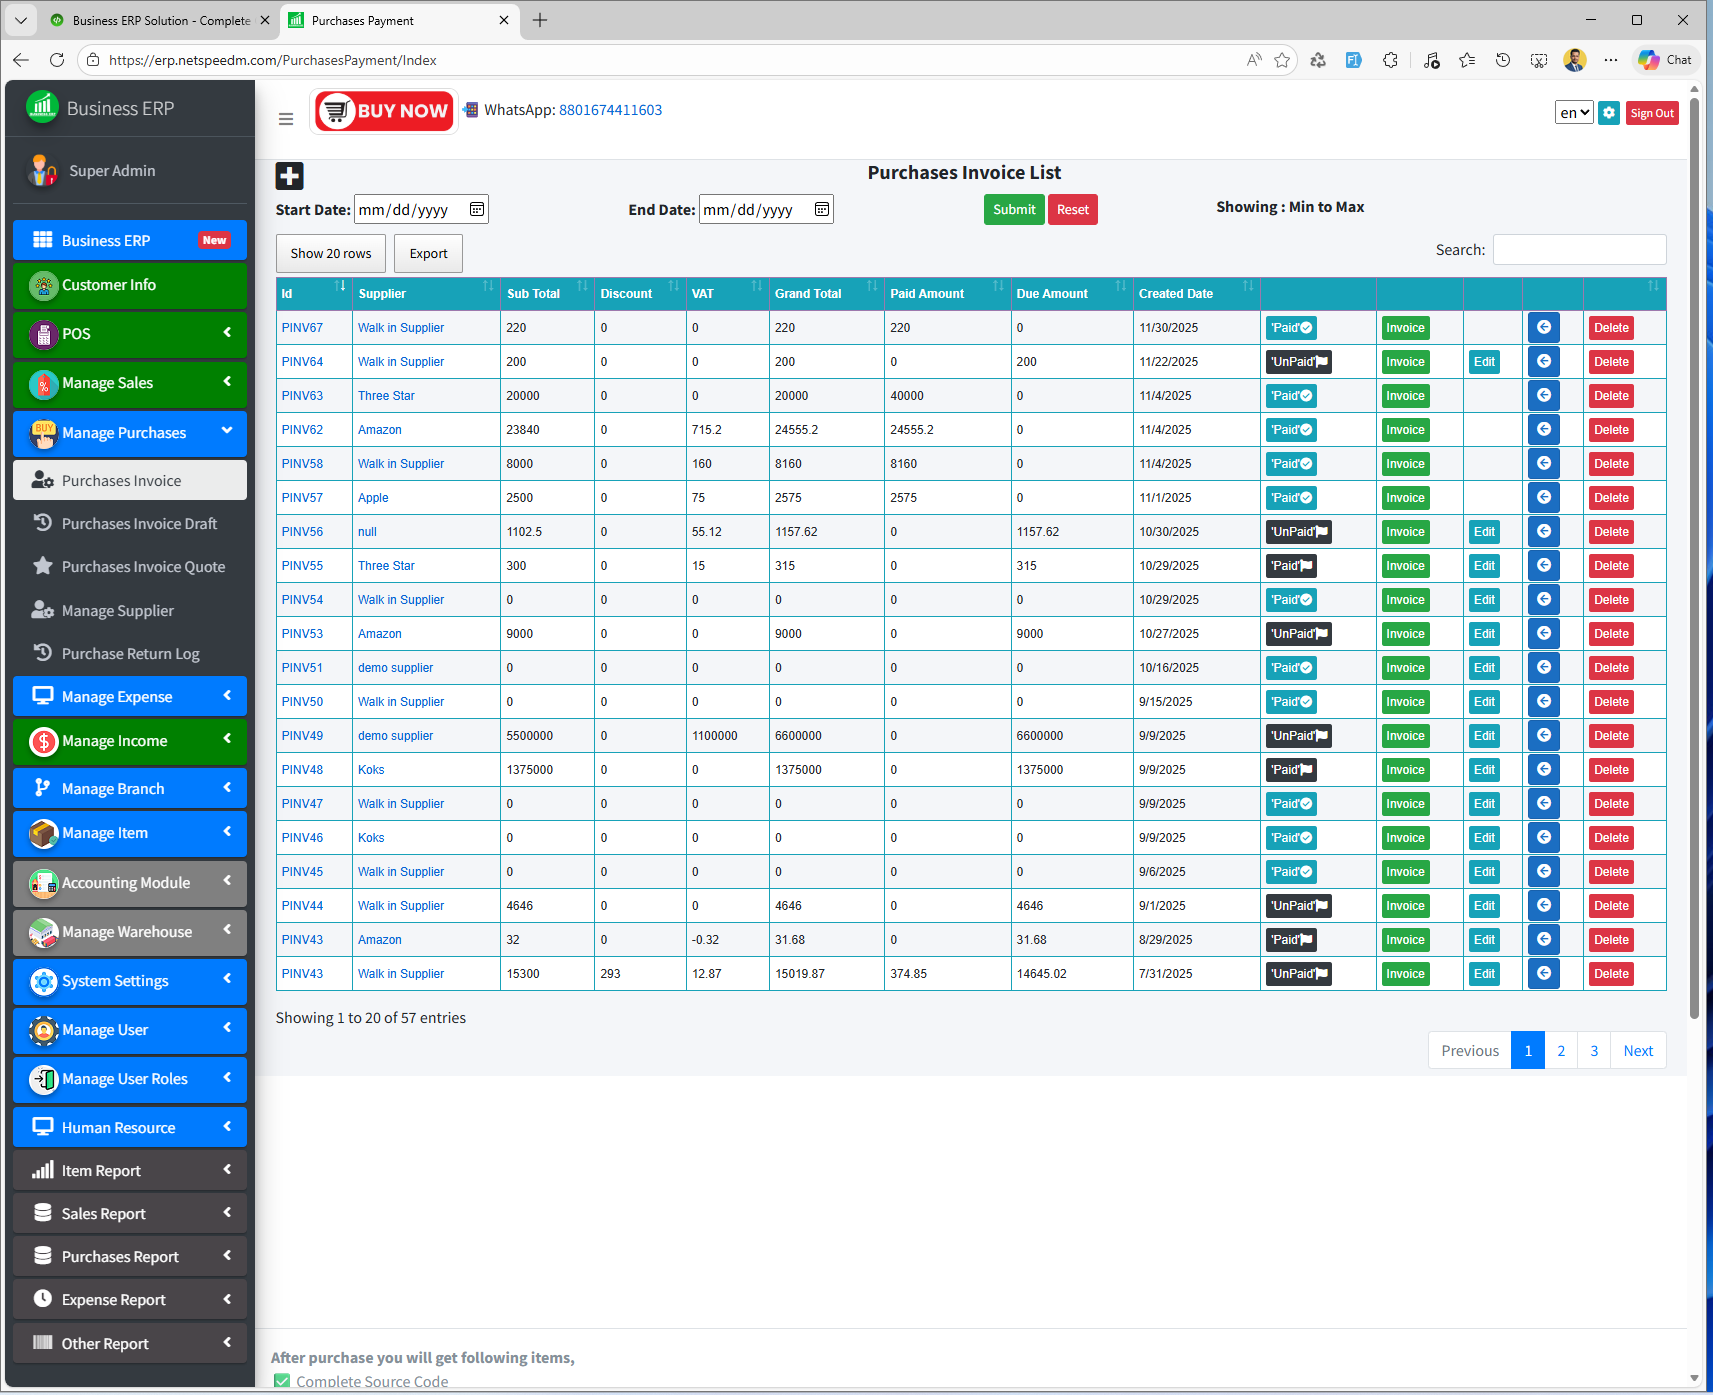Click the Search input field
Viewport: 1713px width, 1395px height.
1578,250
